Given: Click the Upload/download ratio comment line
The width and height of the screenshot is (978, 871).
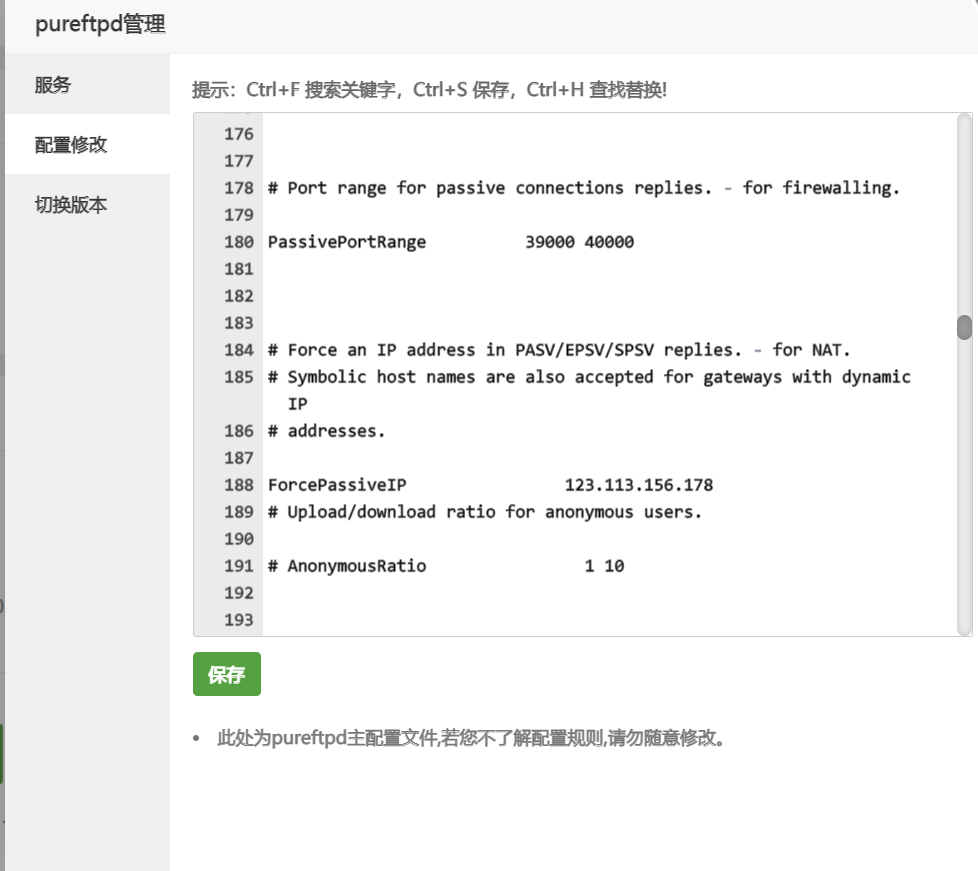Looking at the screenshot, I should coord(485,512).
